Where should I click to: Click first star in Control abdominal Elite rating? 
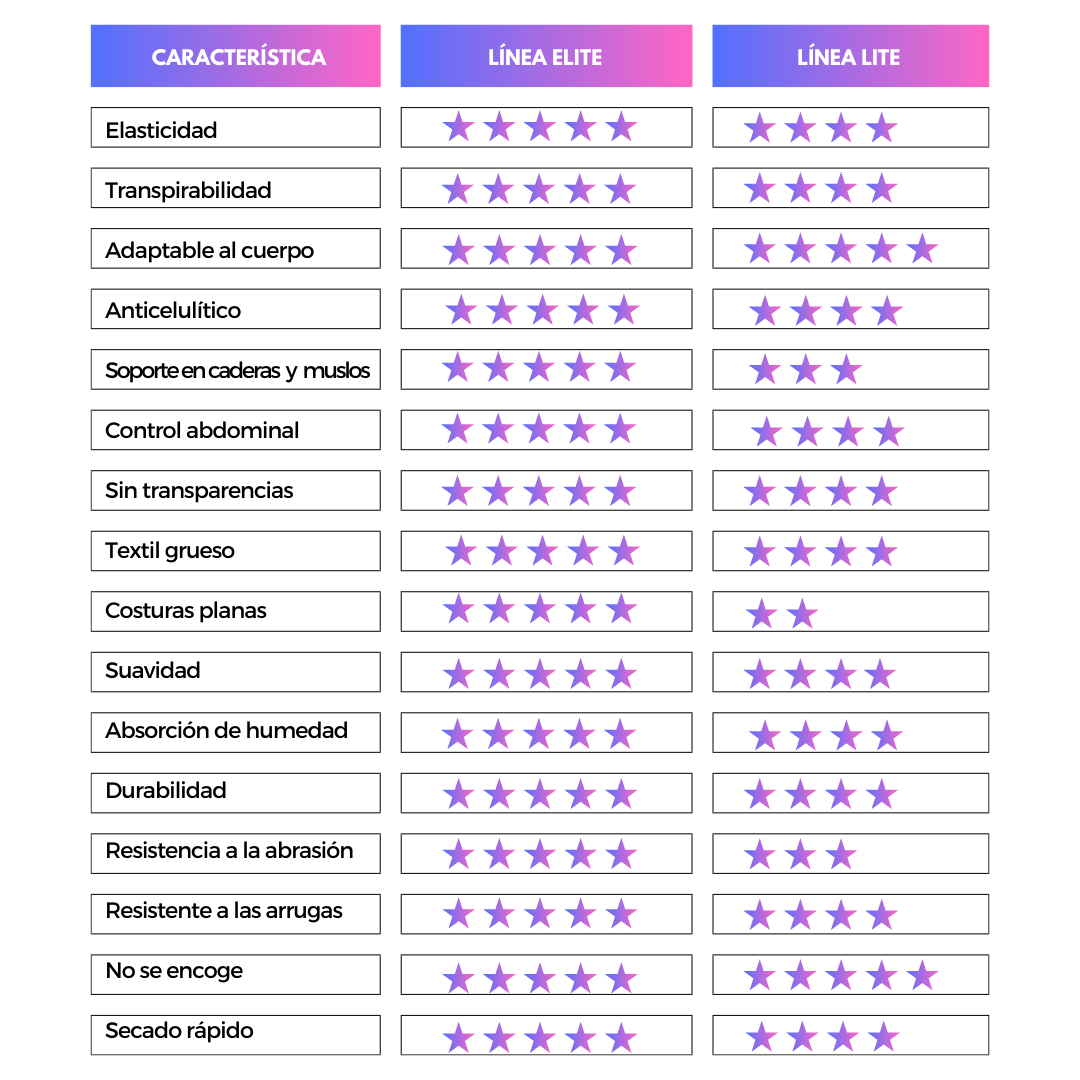coord(457,429)
